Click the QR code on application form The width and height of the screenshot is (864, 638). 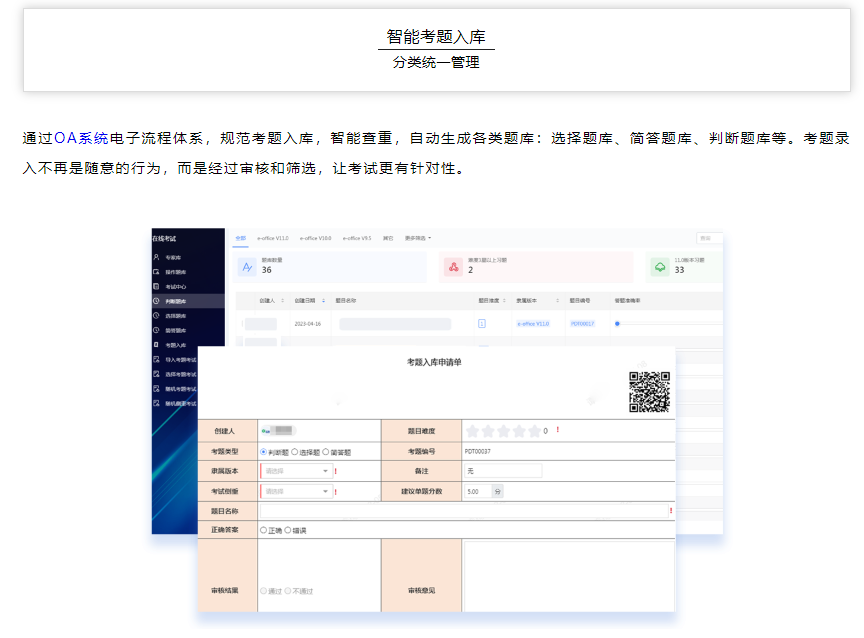point(649,392)
